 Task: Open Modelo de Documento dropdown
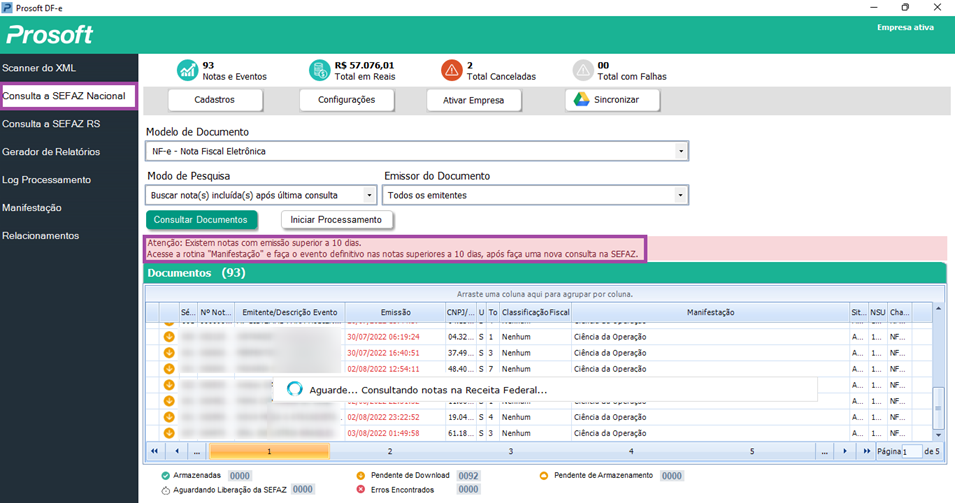tap(681, 151)
